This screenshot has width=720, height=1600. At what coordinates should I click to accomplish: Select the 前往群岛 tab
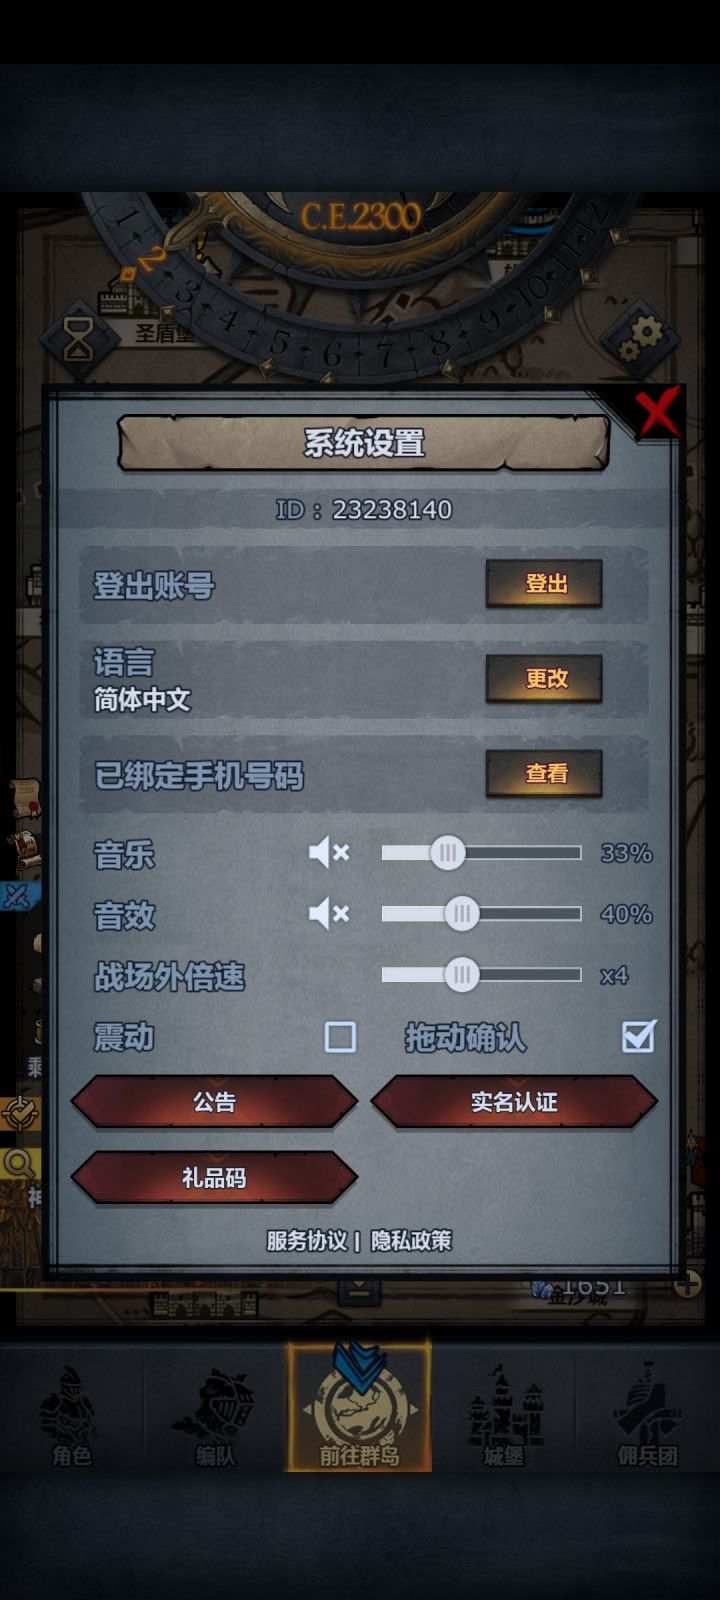click(x=360, y=1406)
